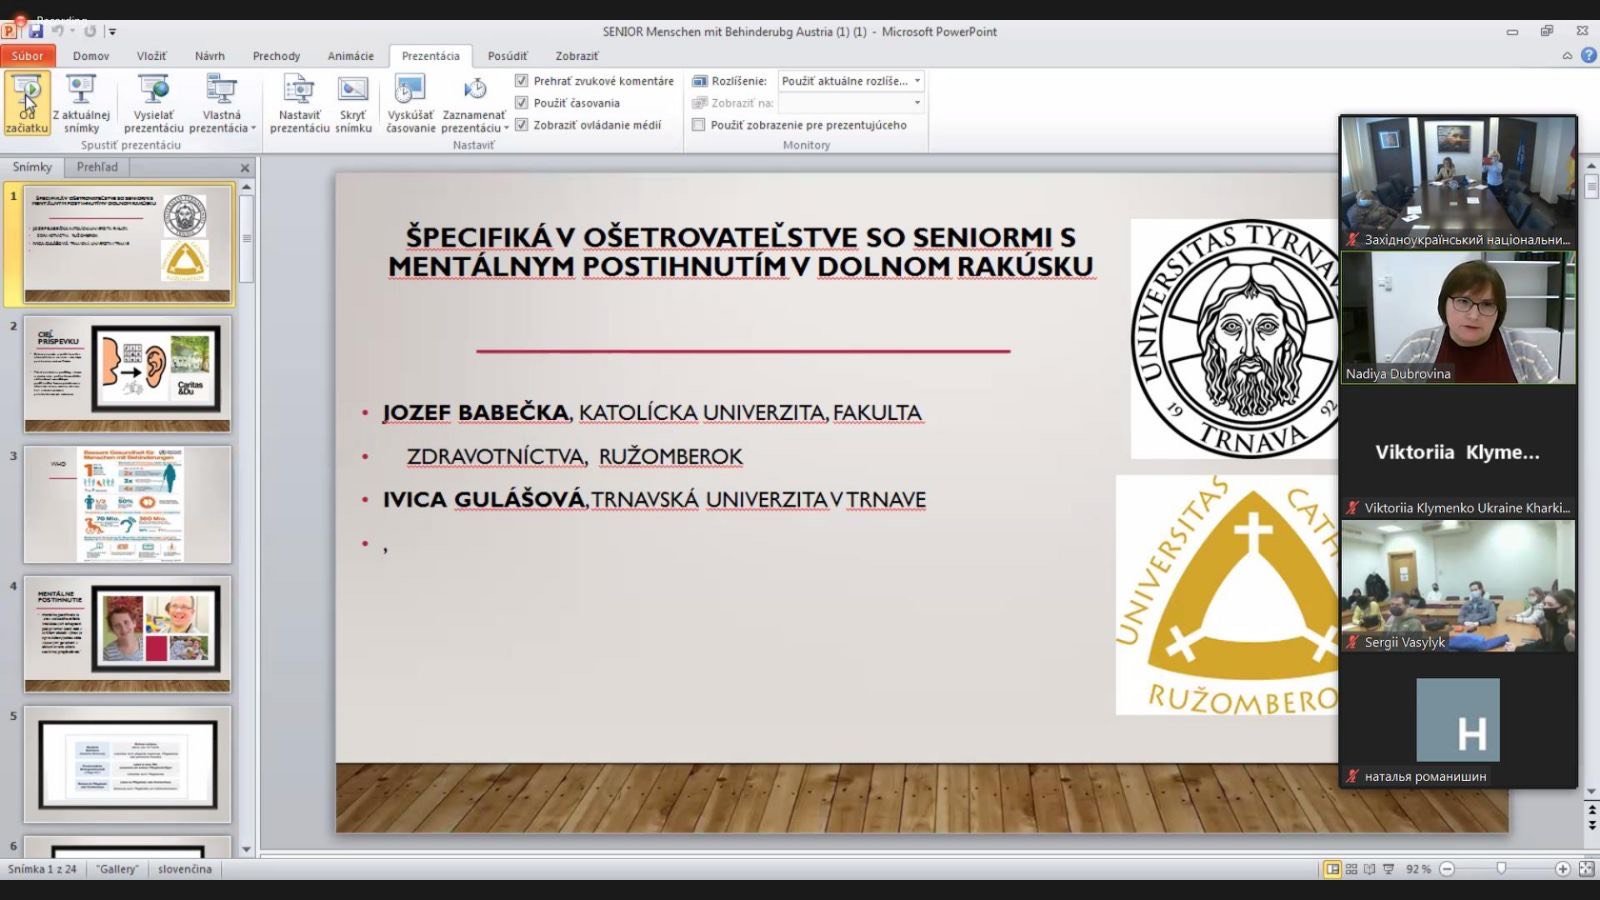Toggle the Použiť časovania checkbox

[521, 103]
